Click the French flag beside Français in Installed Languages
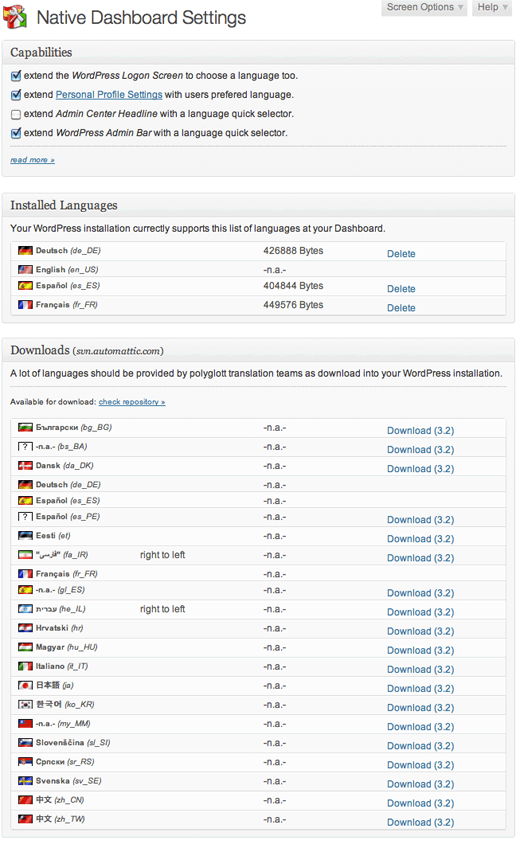 point(25,305)
